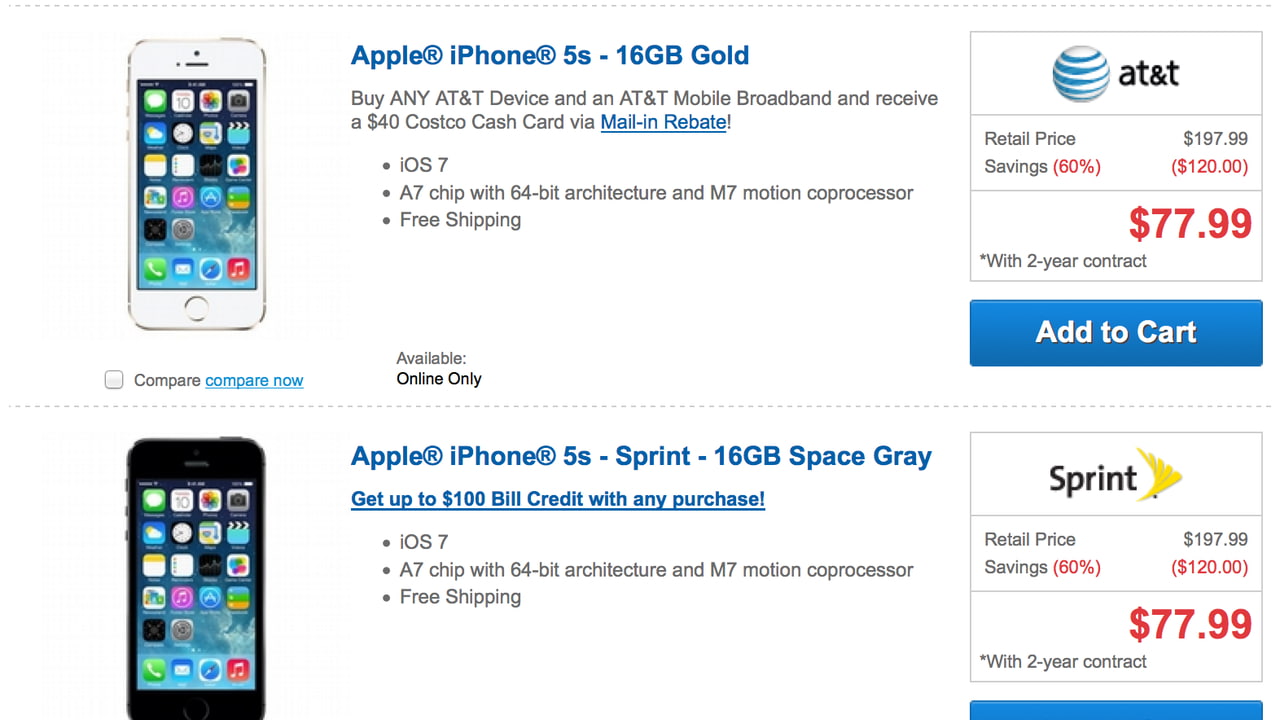This screenshot has width=1280, height=720.
Task: Click the space gray iPhone product image
Action: coord(196,580)
